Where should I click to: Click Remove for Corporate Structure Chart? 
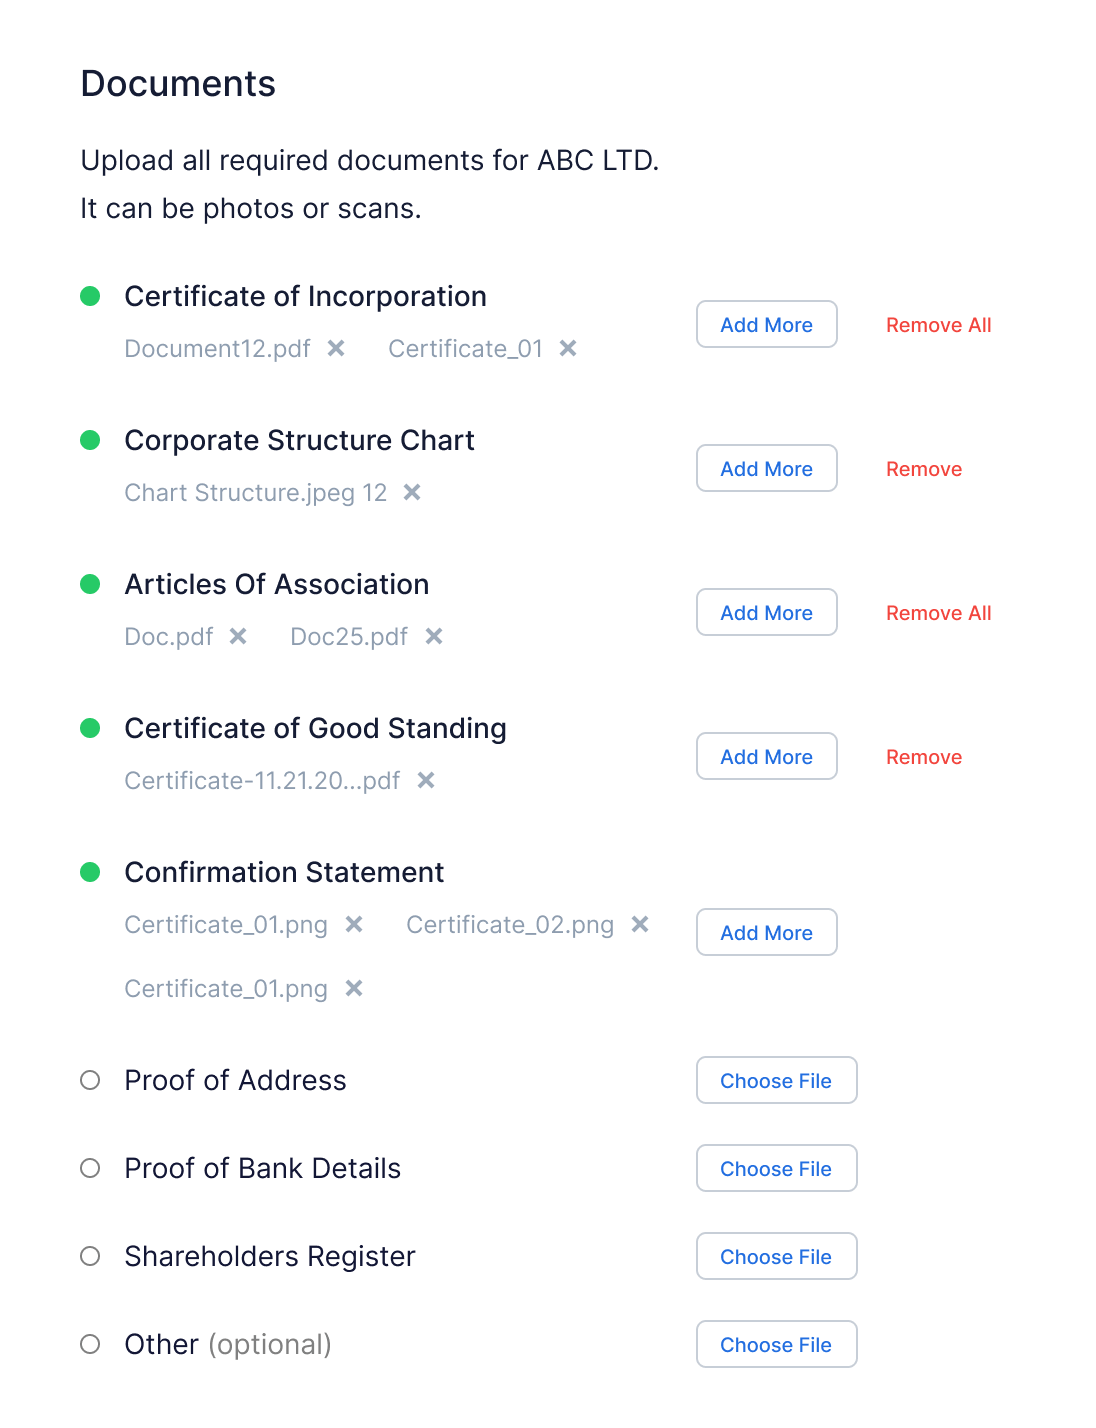(x=924, y=469)
